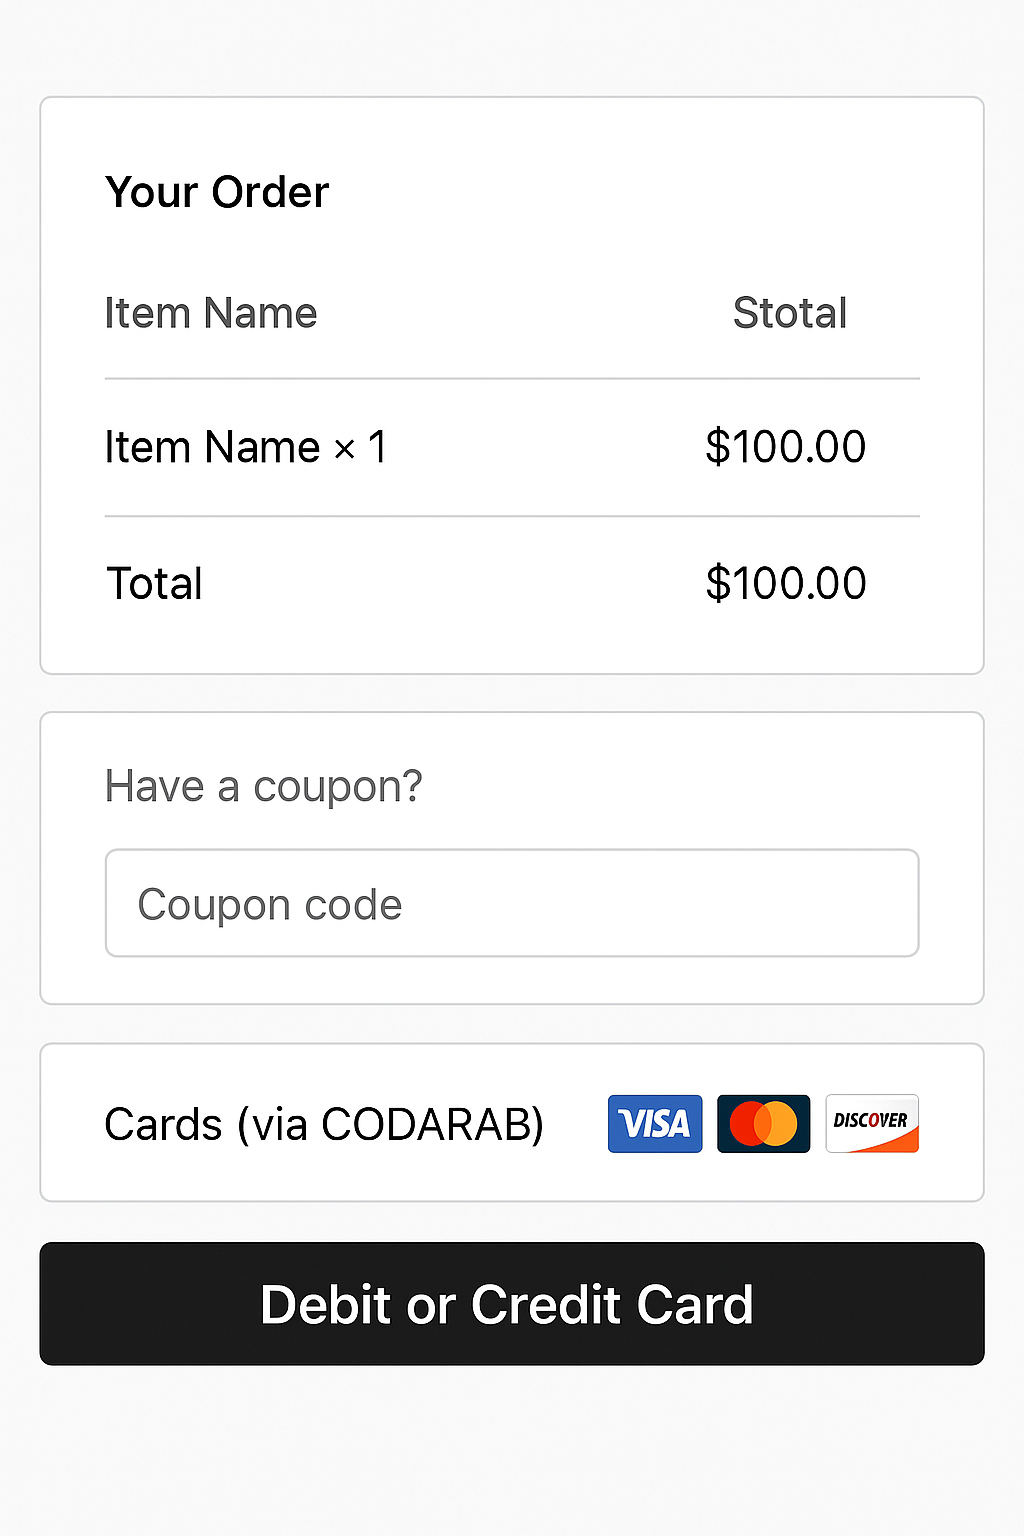Screen dimensions: 1024x1536
Task: Click the Item Name column header
Action: coord(211,313)
